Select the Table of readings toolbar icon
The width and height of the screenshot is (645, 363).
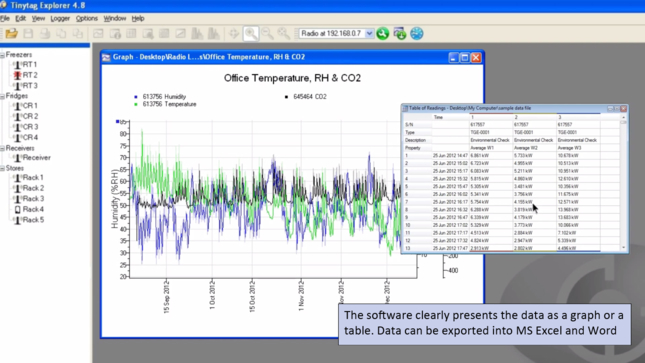[131, 33]
